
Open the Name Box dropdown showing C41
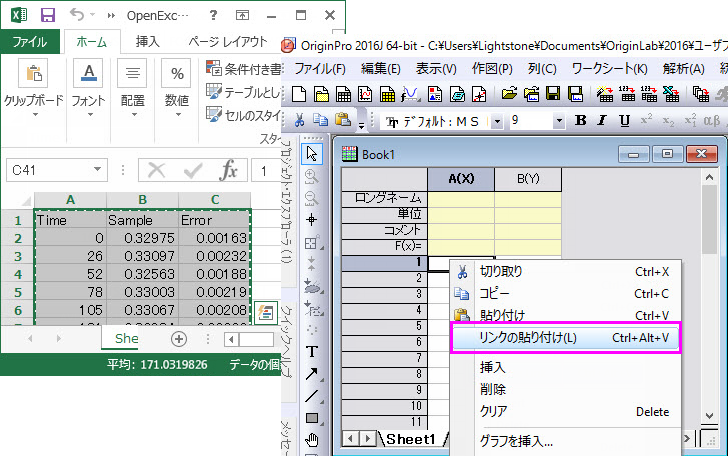(98, 169)
